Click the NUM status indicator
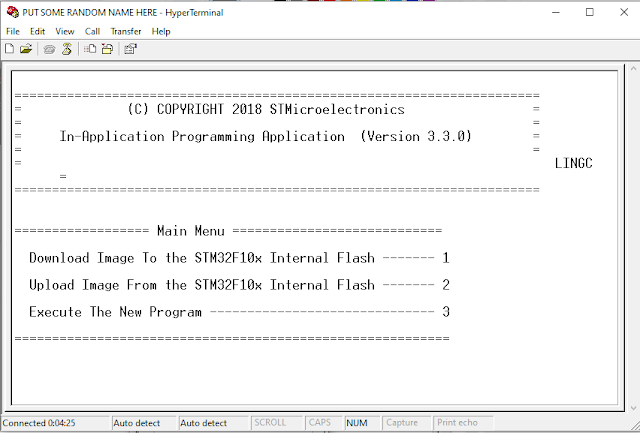This screenshot has width=640, height=433. click(x=362, y=423)
